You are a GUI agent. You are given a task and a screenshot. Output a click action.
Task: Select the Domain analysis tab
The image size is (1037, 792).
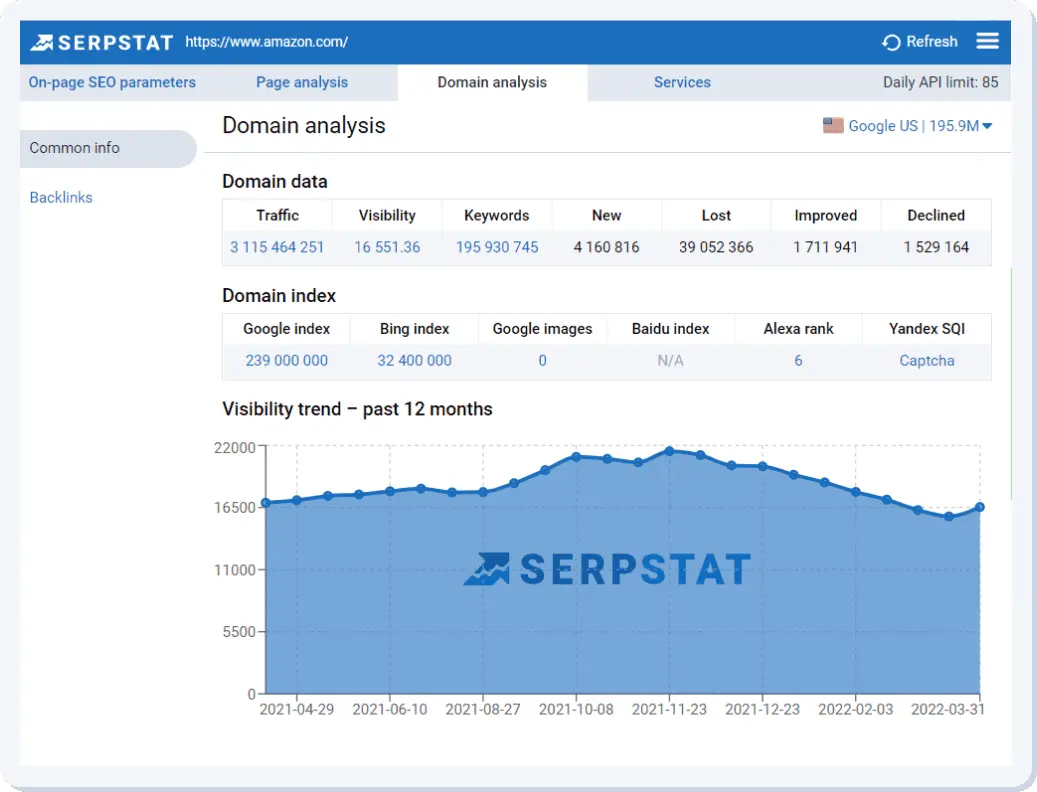(x=492, y=83)
